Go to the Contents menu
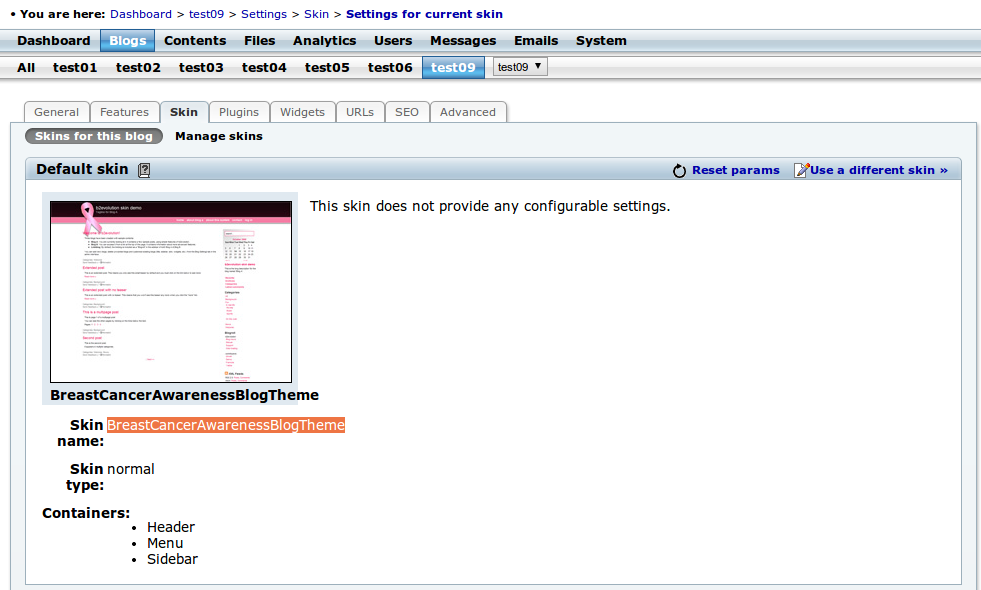The height and width of the screenshot is (590, 981). (x=195, y=41)
